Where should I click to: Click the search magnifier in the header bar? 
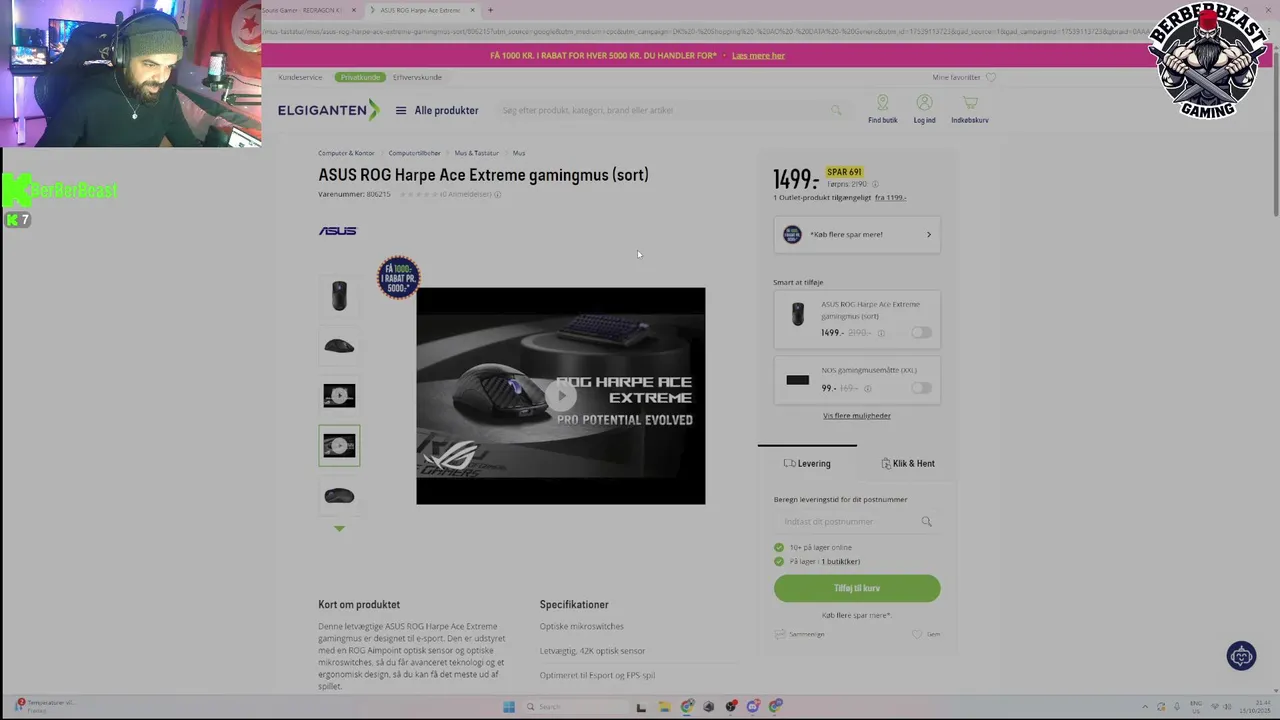pos(836,110)
